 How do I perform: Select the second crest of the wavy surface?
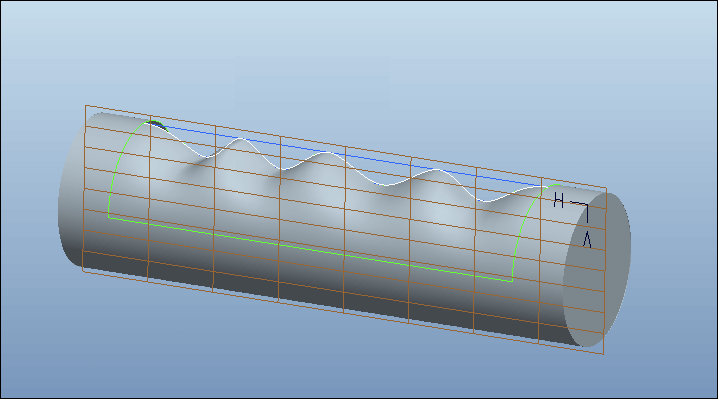pos(326,154)
